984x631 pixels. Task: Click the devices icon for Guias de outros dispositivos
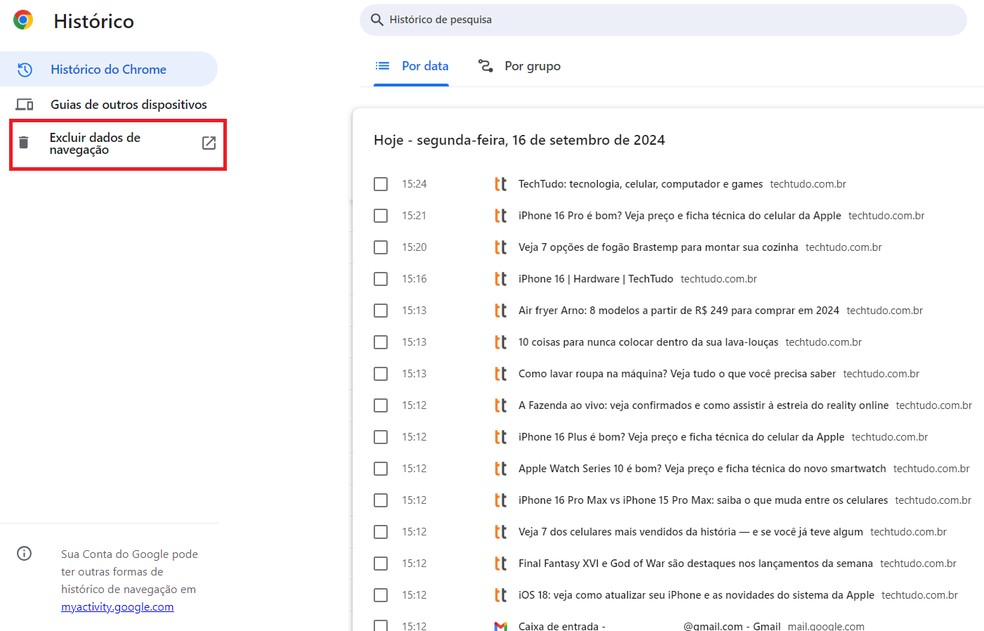coord(25,105)
